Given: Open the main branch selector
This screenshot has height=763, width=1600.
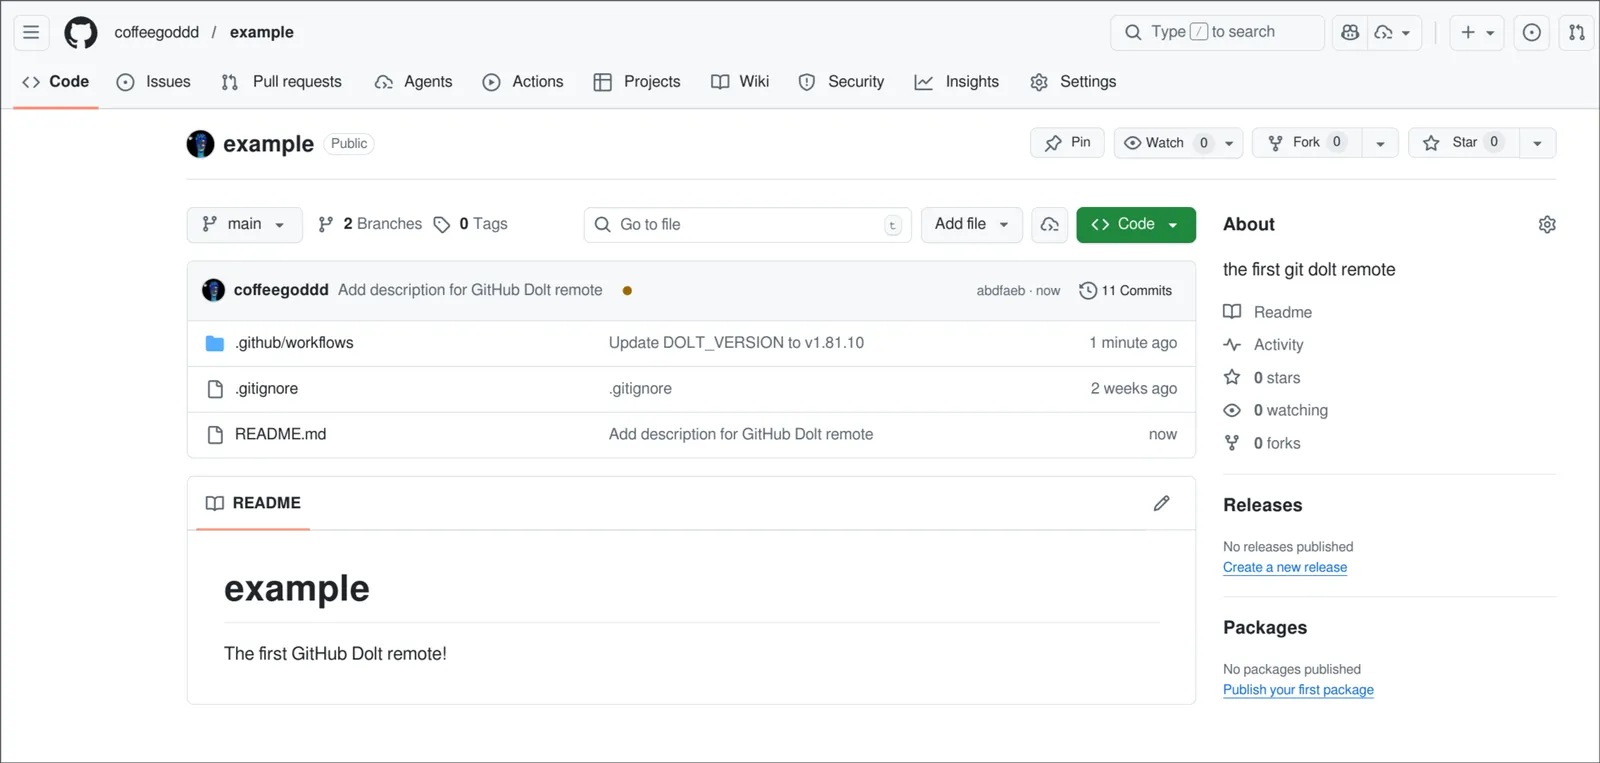Looking at the screenshot, I should pyautogui.click(x=244, y=224).
